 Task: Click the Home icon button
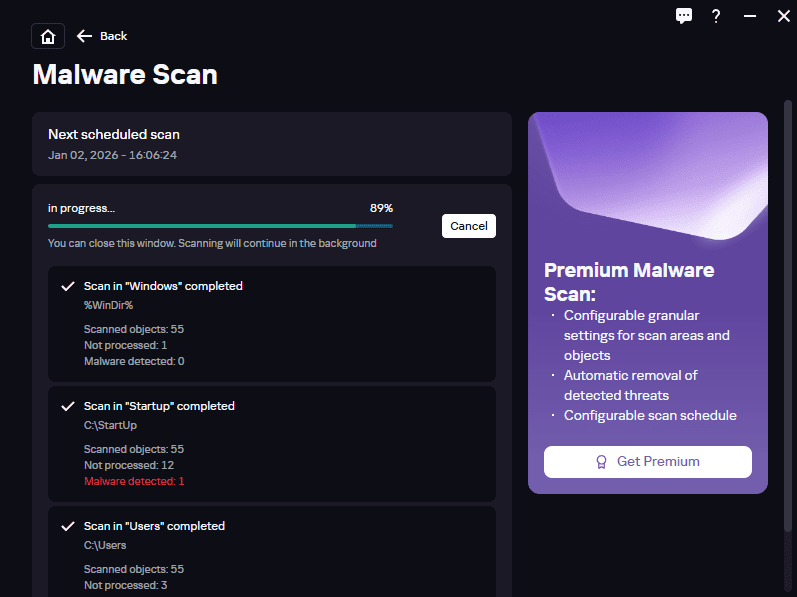tap(48, 36)
